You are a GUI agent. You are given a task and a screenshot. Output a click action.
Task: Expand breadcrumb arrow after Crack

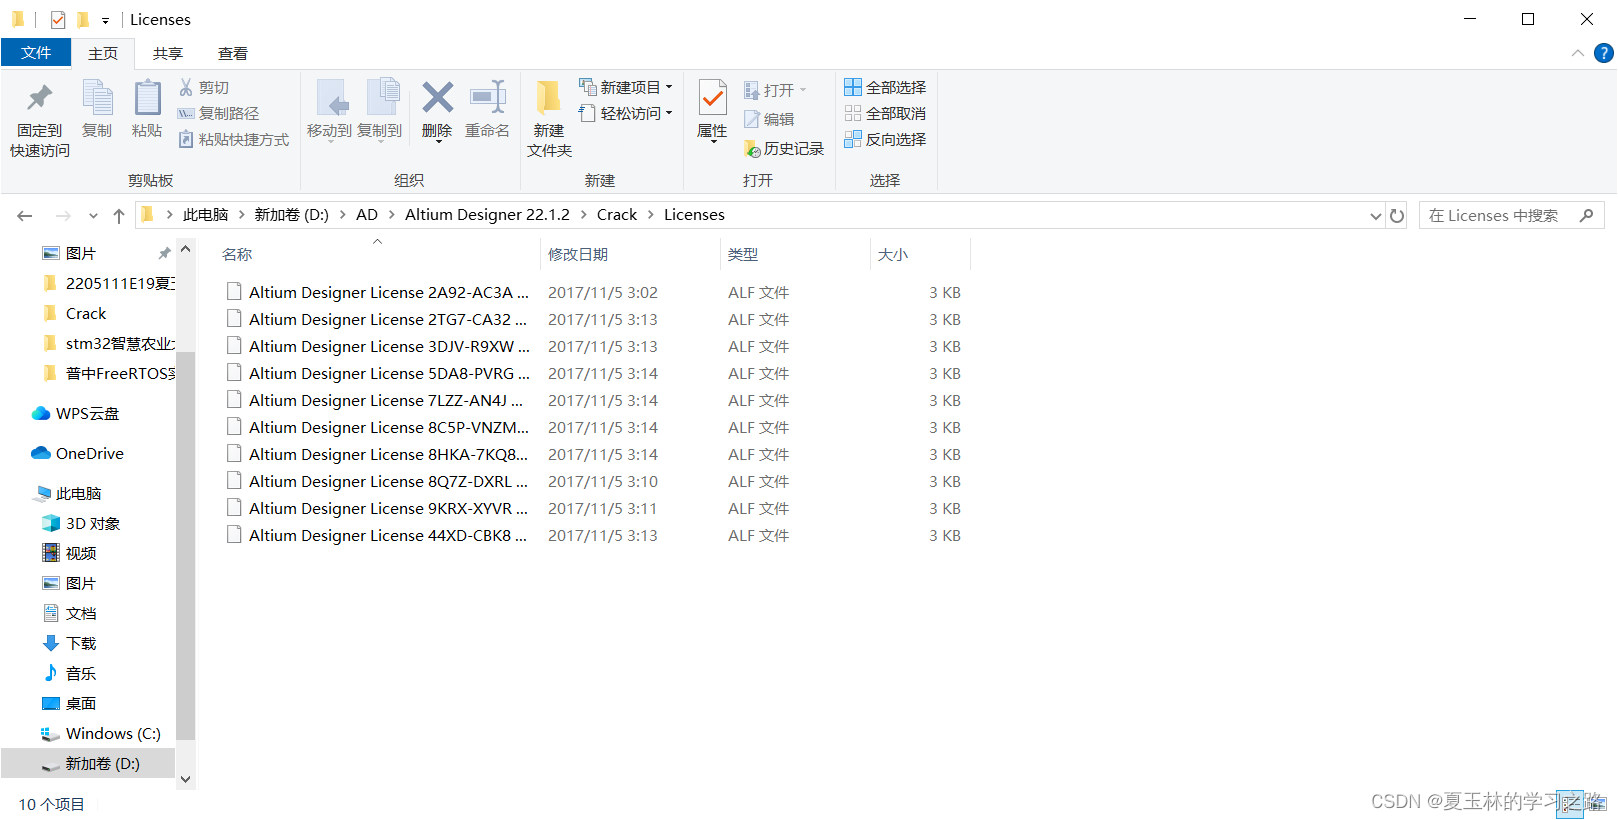(651, 215)
